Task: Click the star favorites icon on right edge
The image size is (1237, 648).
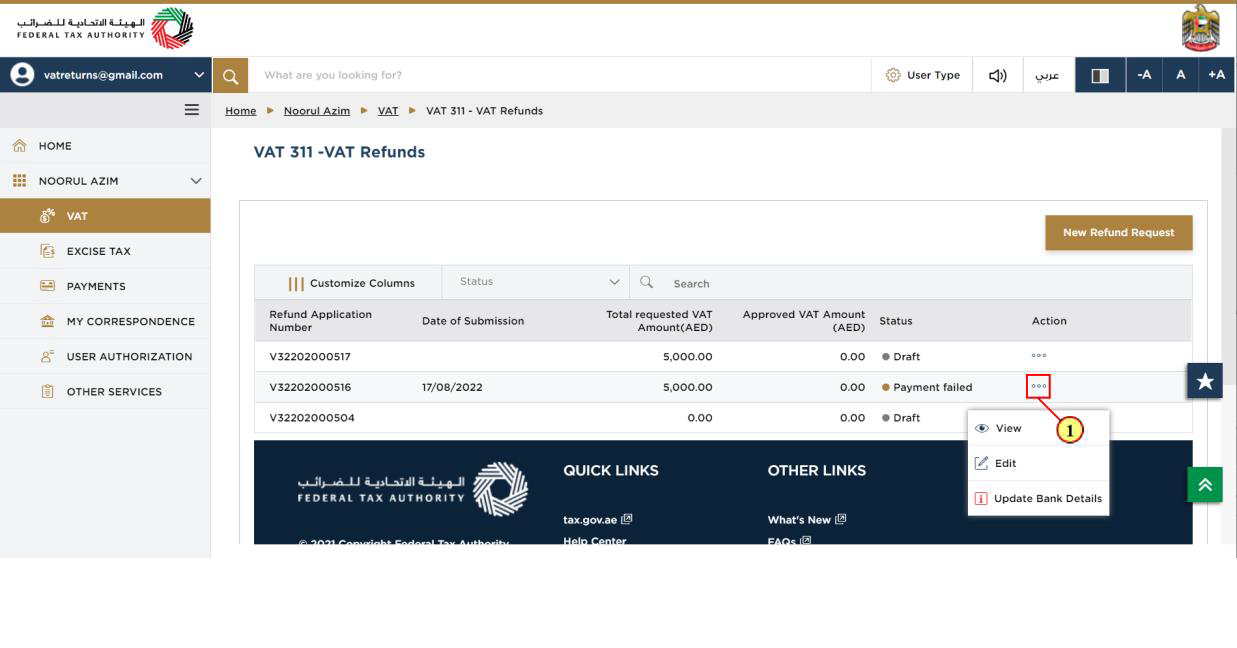Action: (x=1205, y=381)
